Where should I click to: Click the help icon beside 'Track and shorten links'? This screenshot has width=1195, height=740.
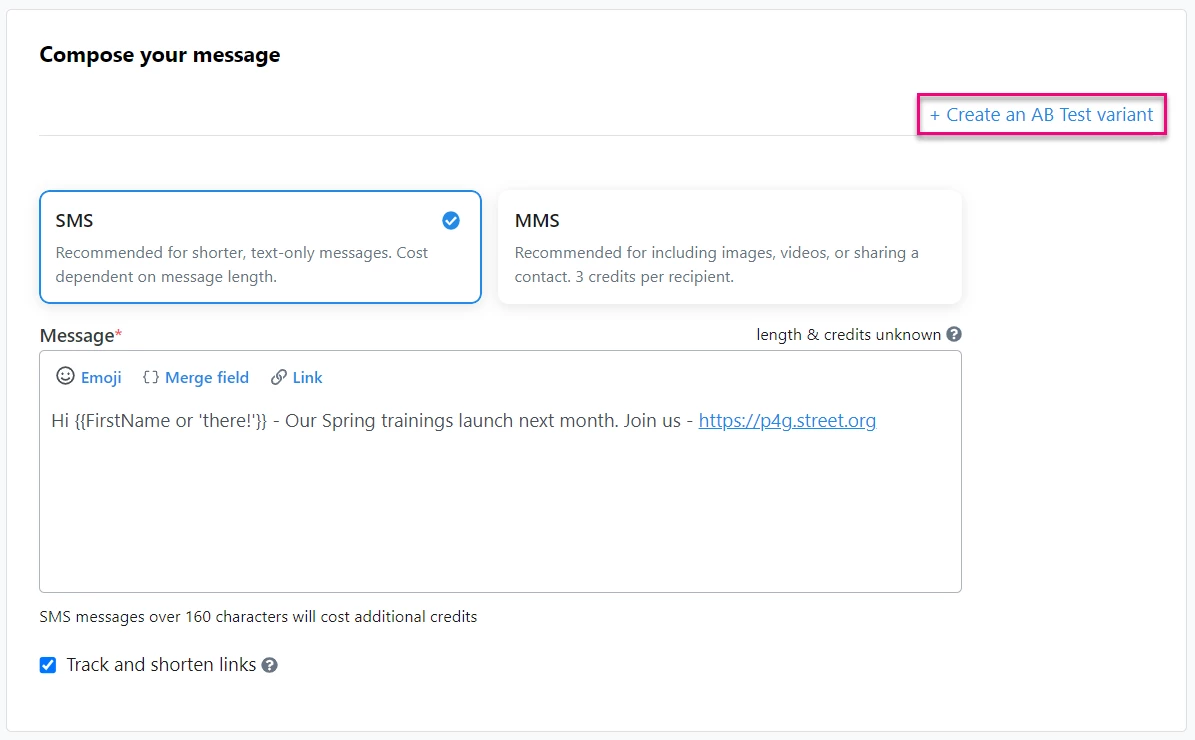coord(268,664)
